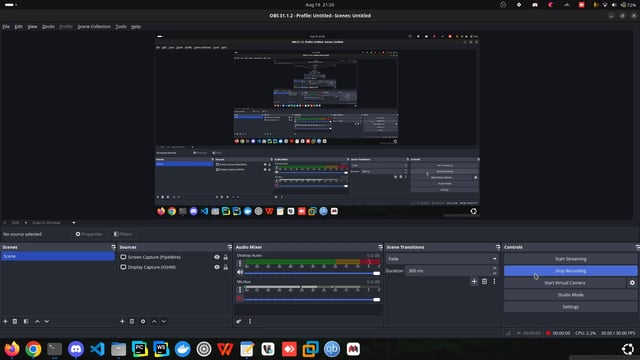Screen dimensions: 640x360
Task: Click the OBS preview canvas
Action: (x=317, y=126)
